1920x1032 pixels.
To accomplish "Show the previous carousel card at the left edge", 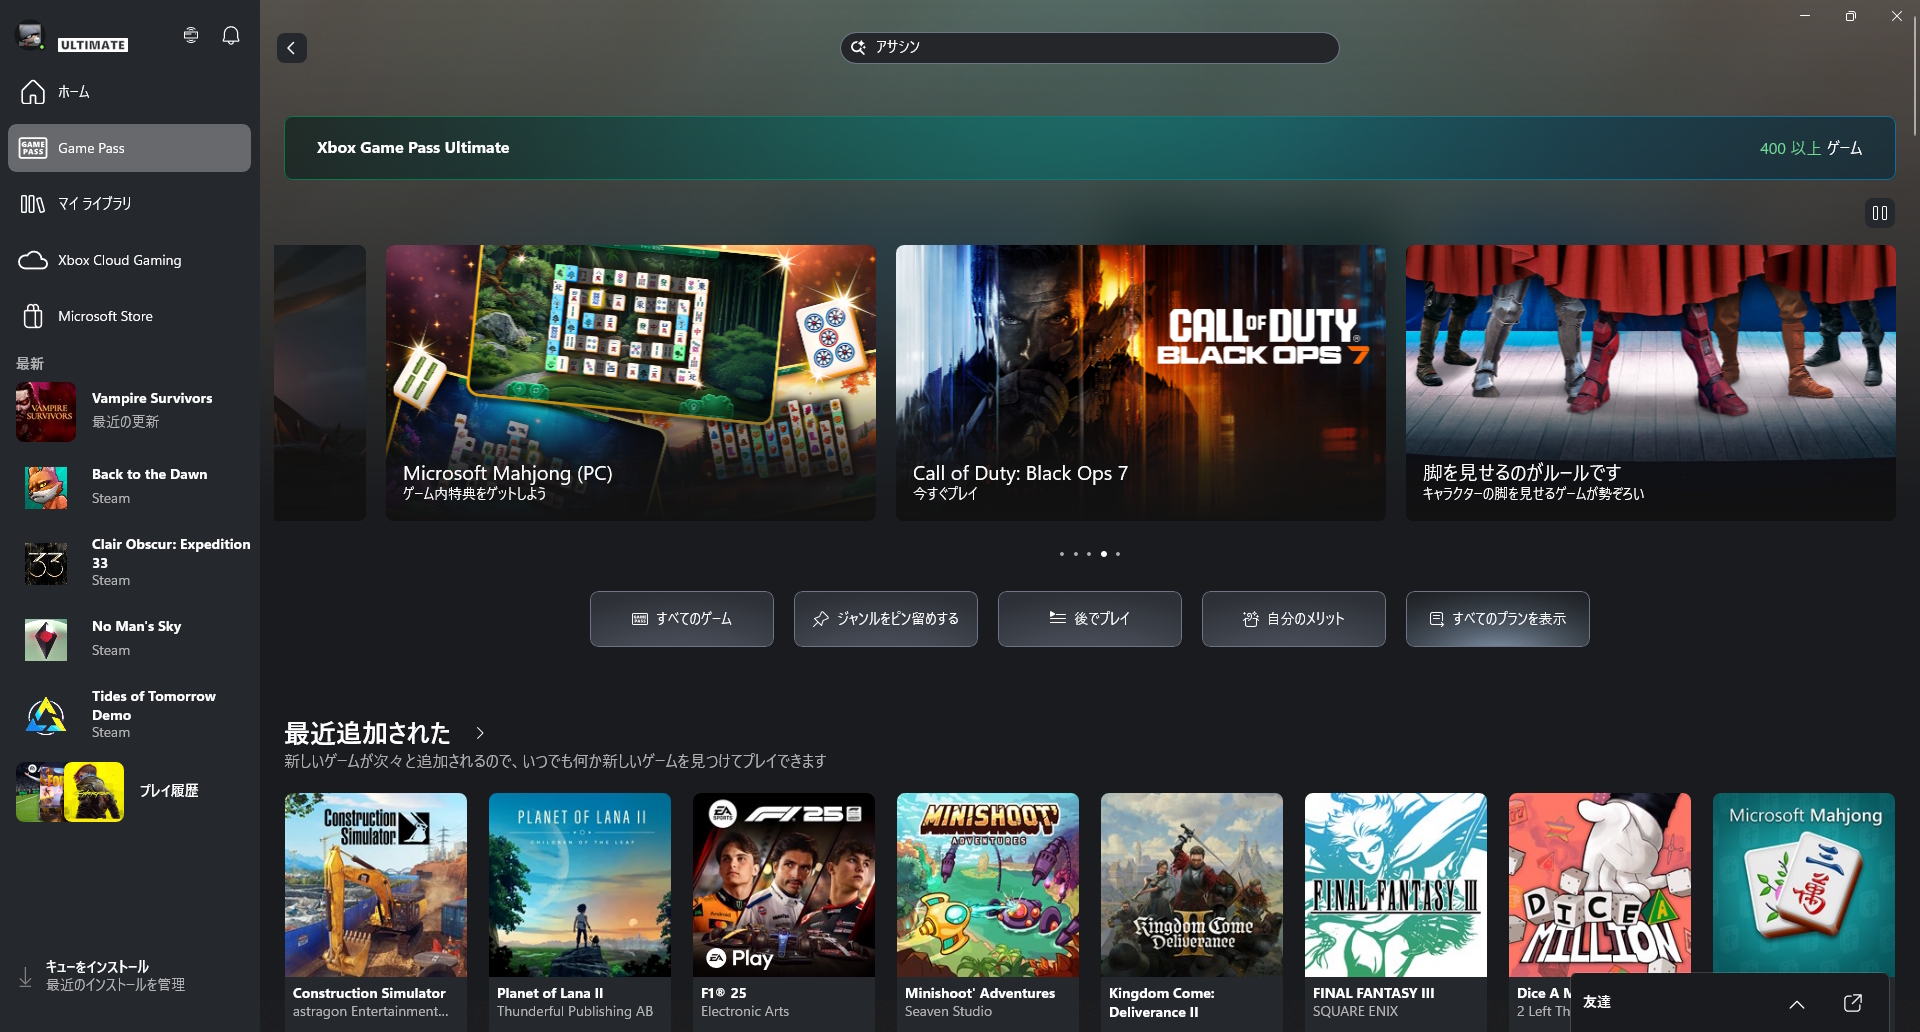I will pos(320,383).
